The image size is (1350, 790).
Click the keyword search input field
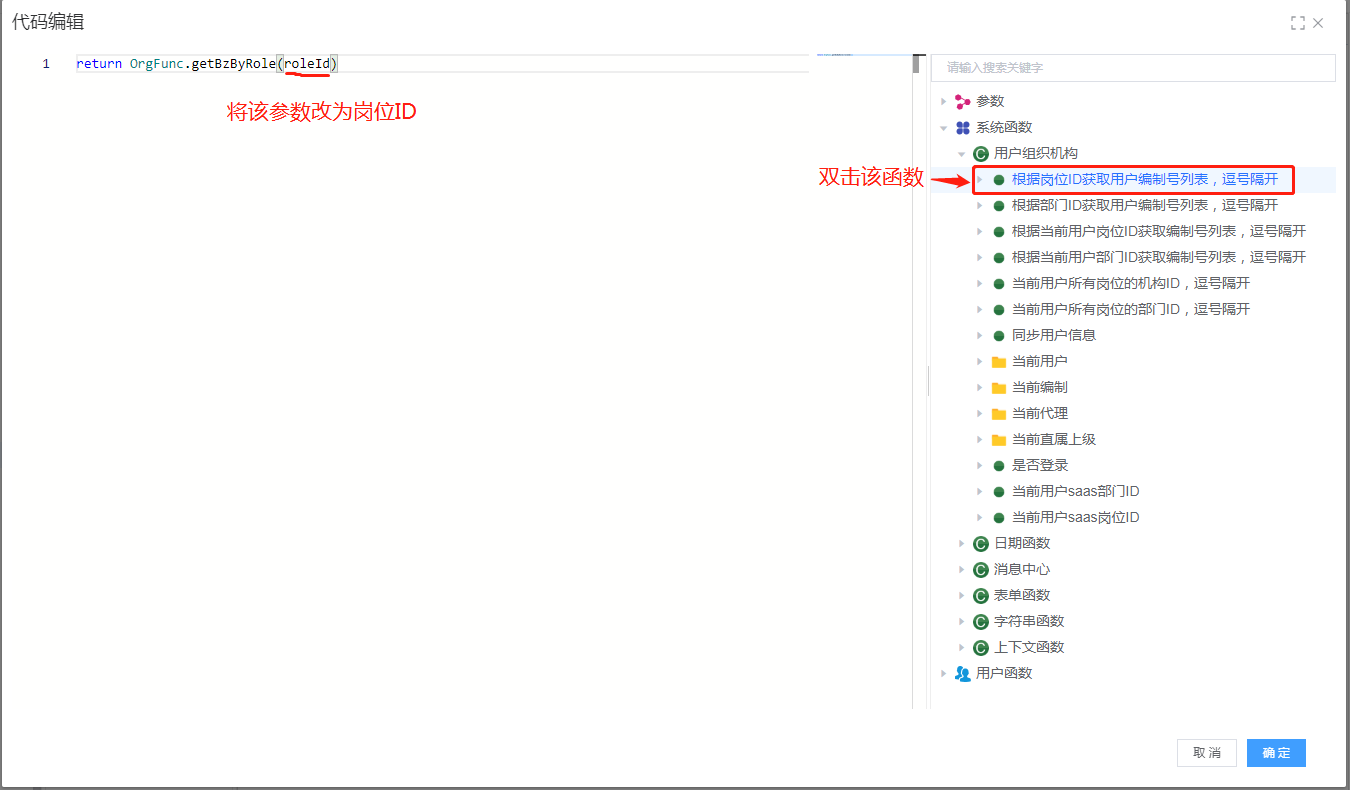(x=1132, y=67)
